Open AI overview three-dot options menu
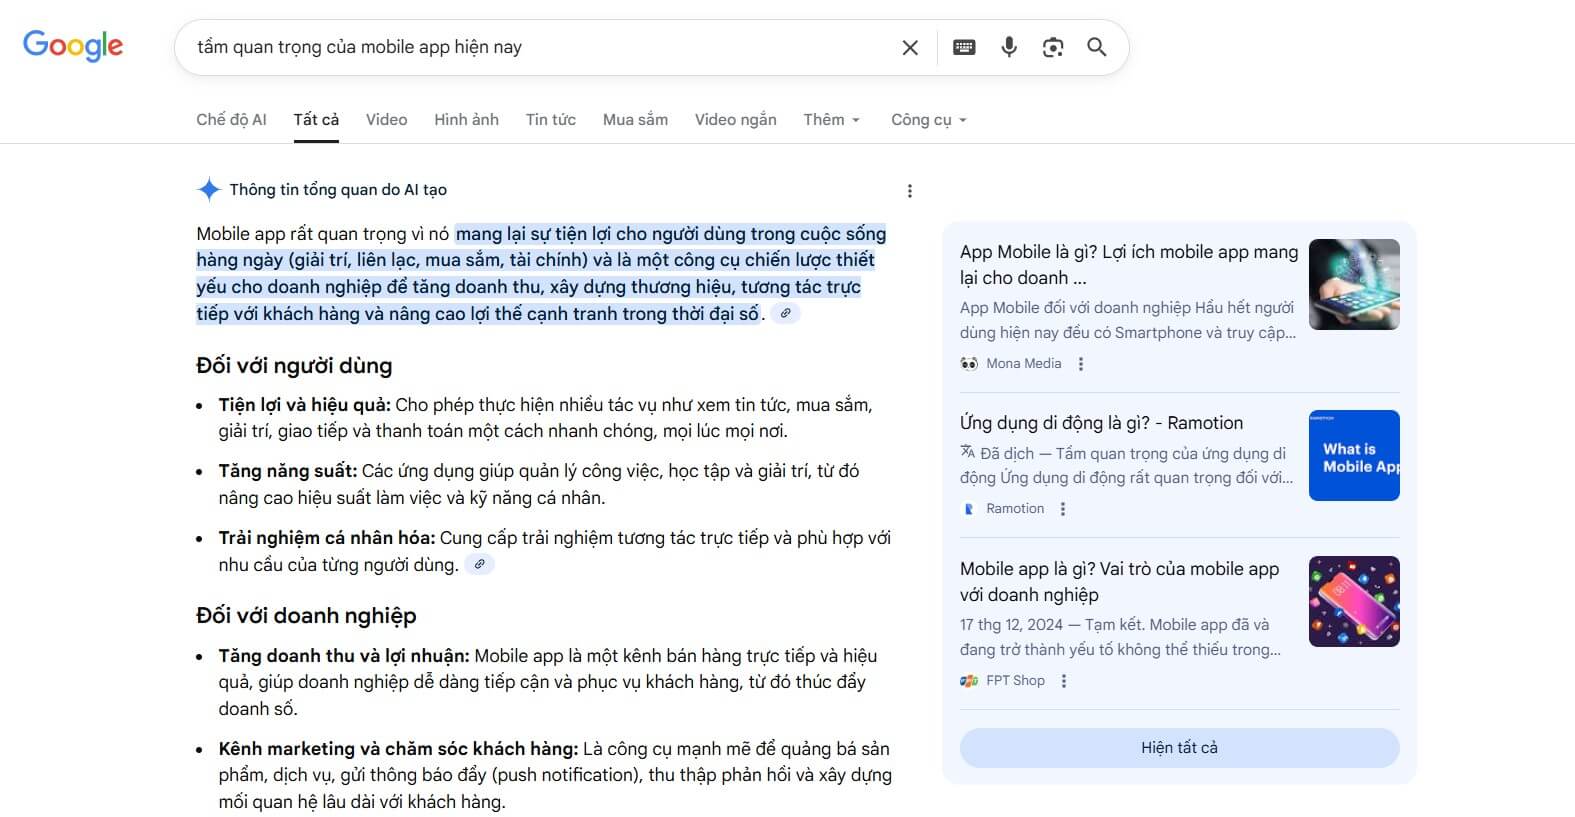The width and height of the screenshot is (1575, 817). tap(909, 191)
